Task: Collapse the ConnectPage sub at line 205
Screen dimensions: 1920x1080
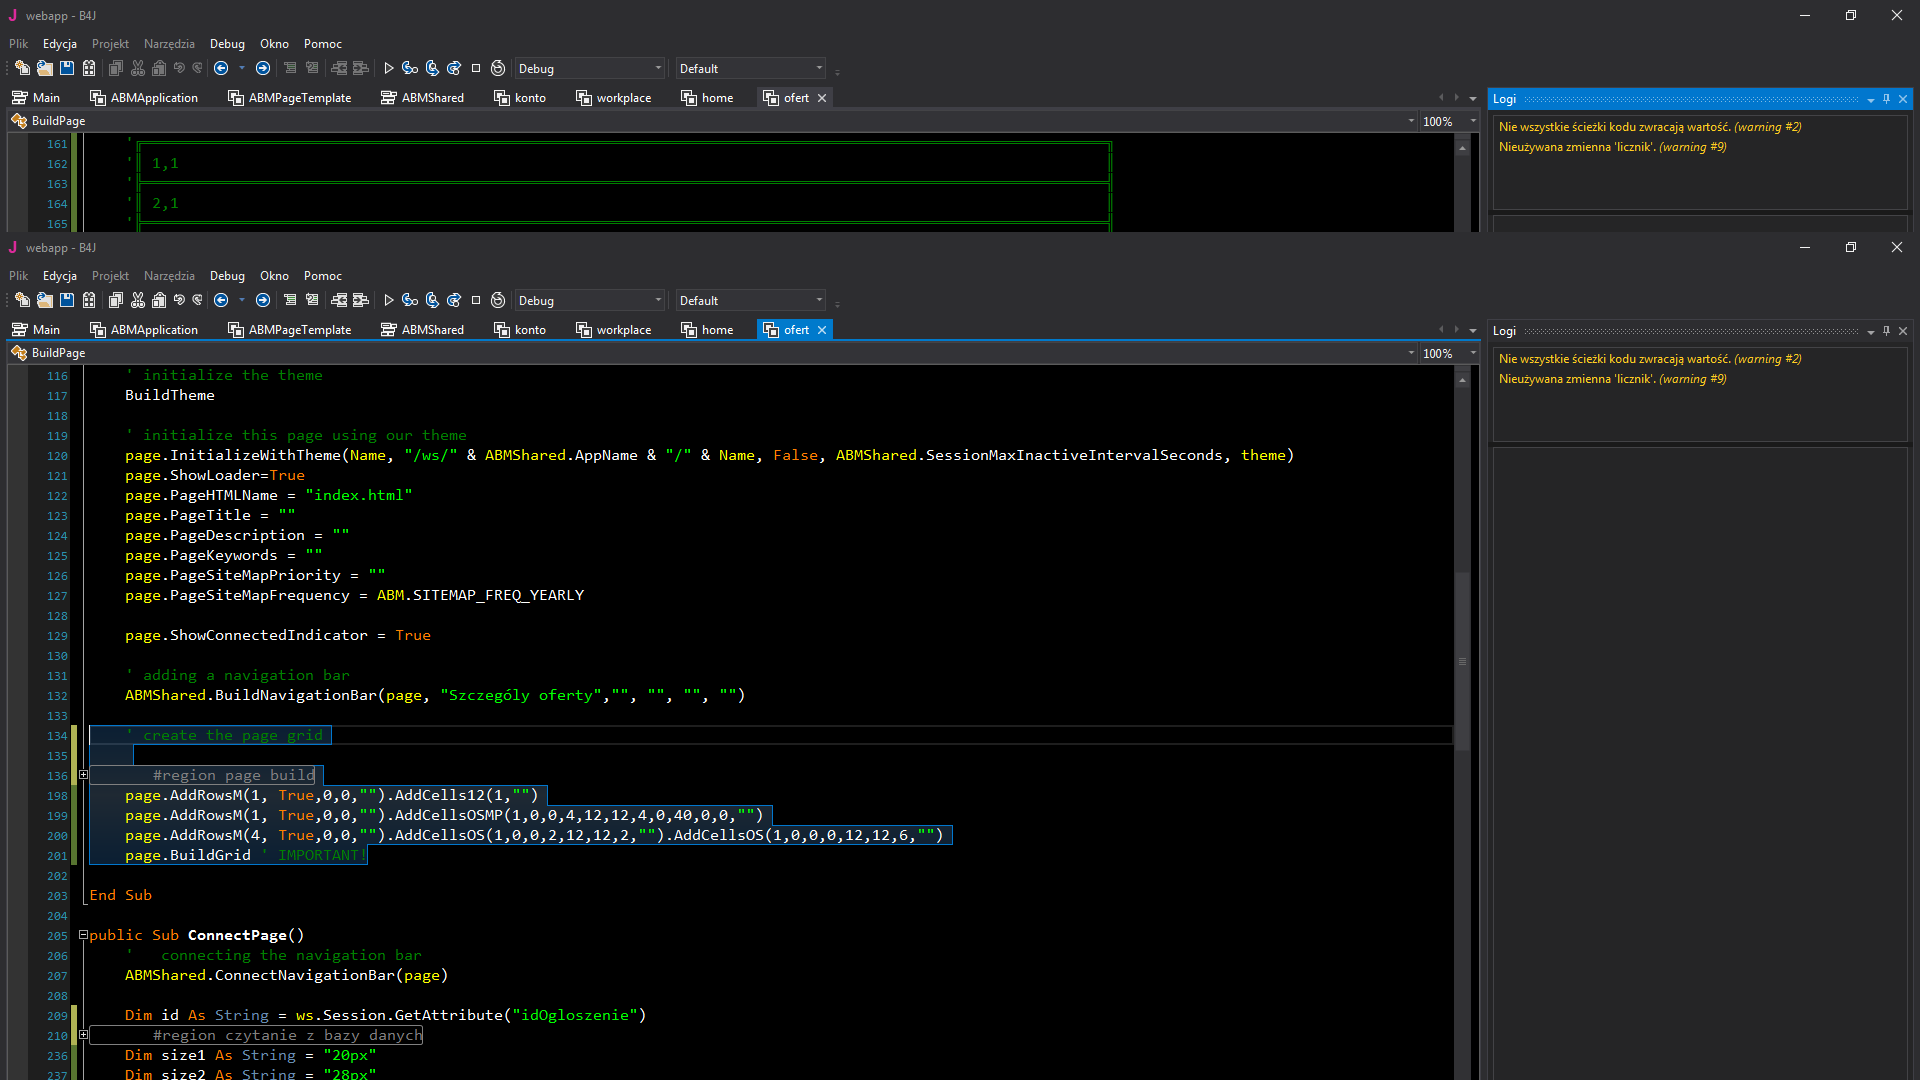Action: [84, 935]
